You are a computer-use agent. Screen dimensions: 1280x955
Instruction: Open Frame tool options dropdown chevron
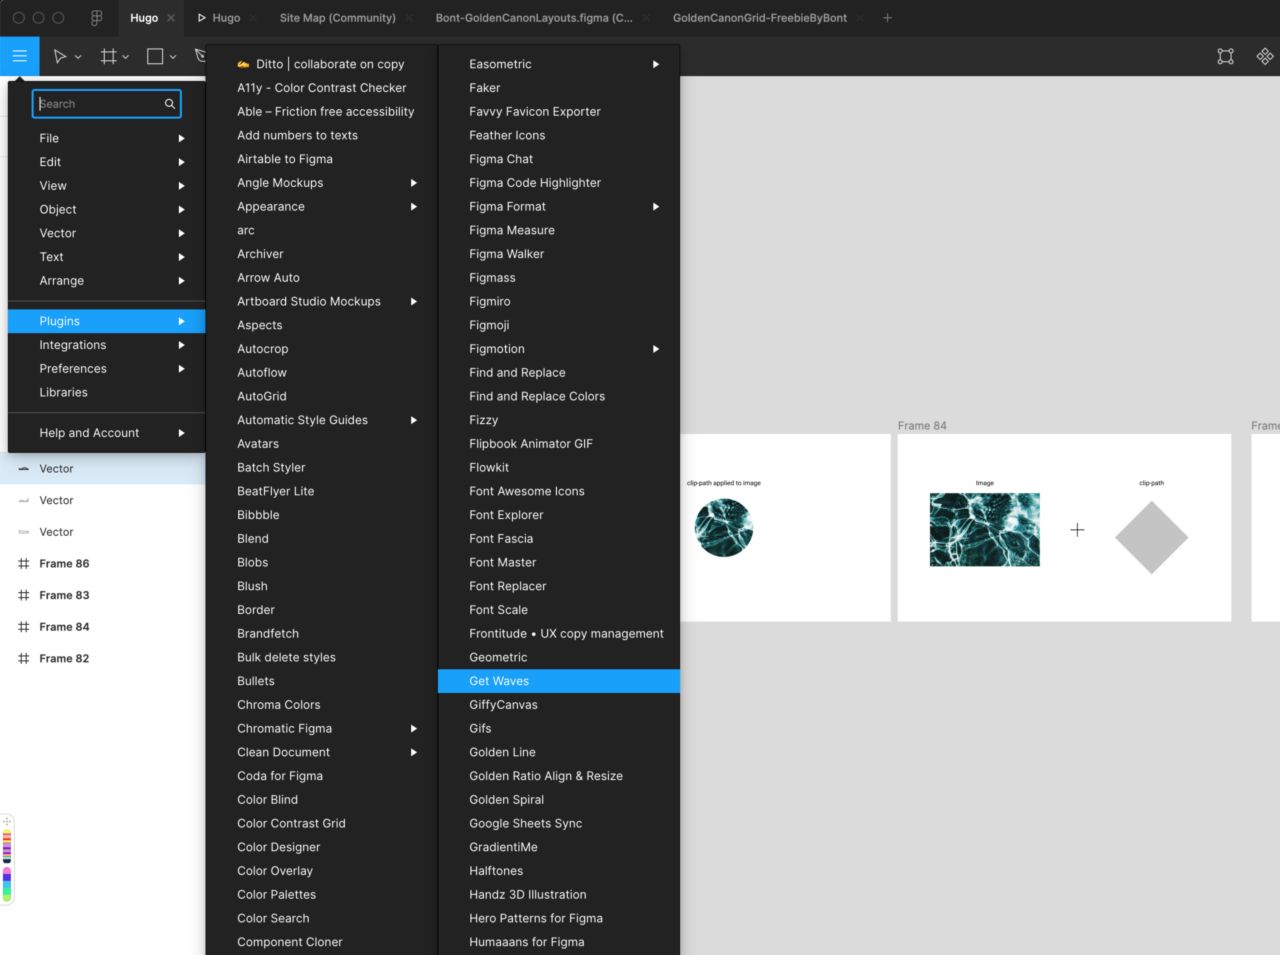[125, 58]
